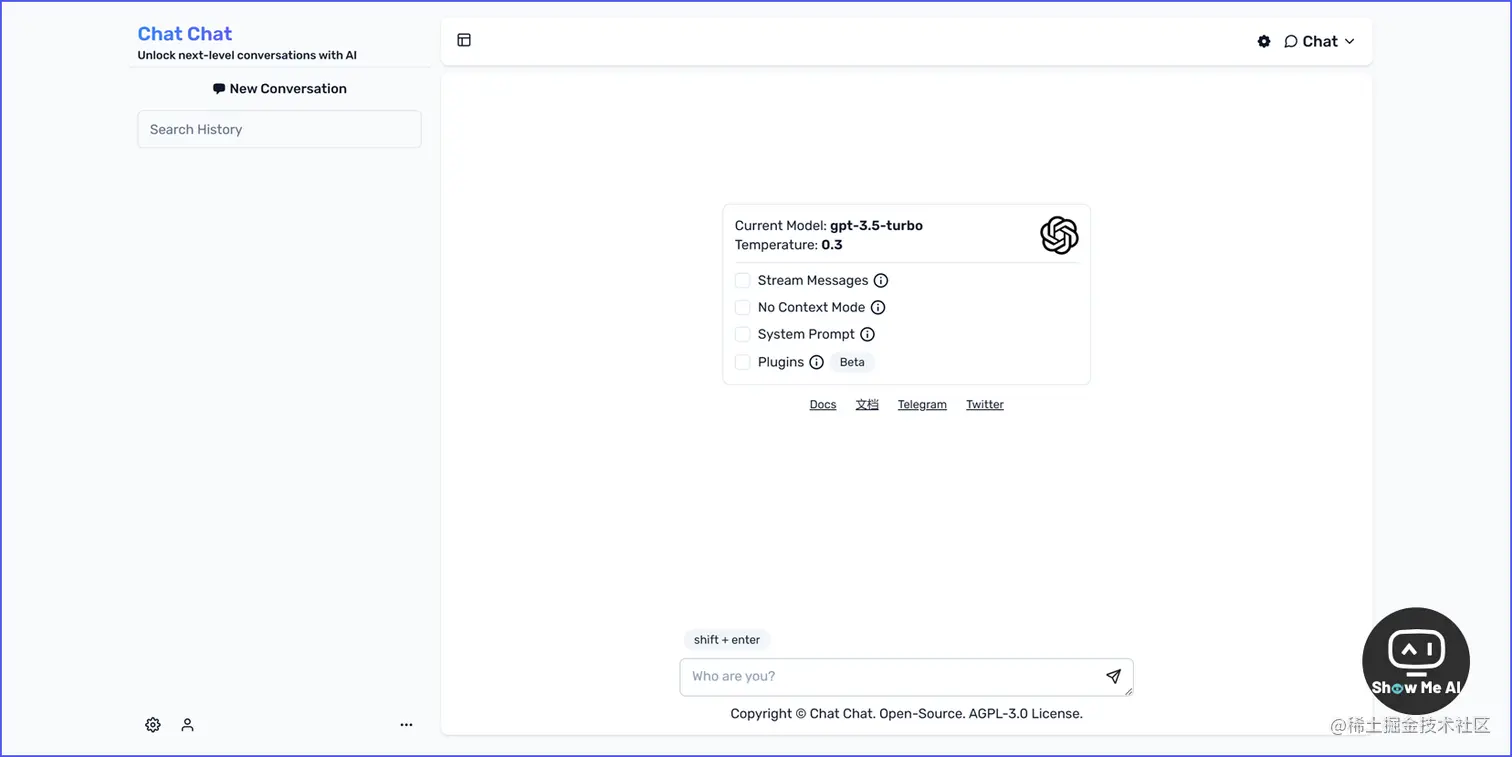Enable System Prompt checkbox
The width and height of the screenshot is (1512, 757).
(742, 334)
